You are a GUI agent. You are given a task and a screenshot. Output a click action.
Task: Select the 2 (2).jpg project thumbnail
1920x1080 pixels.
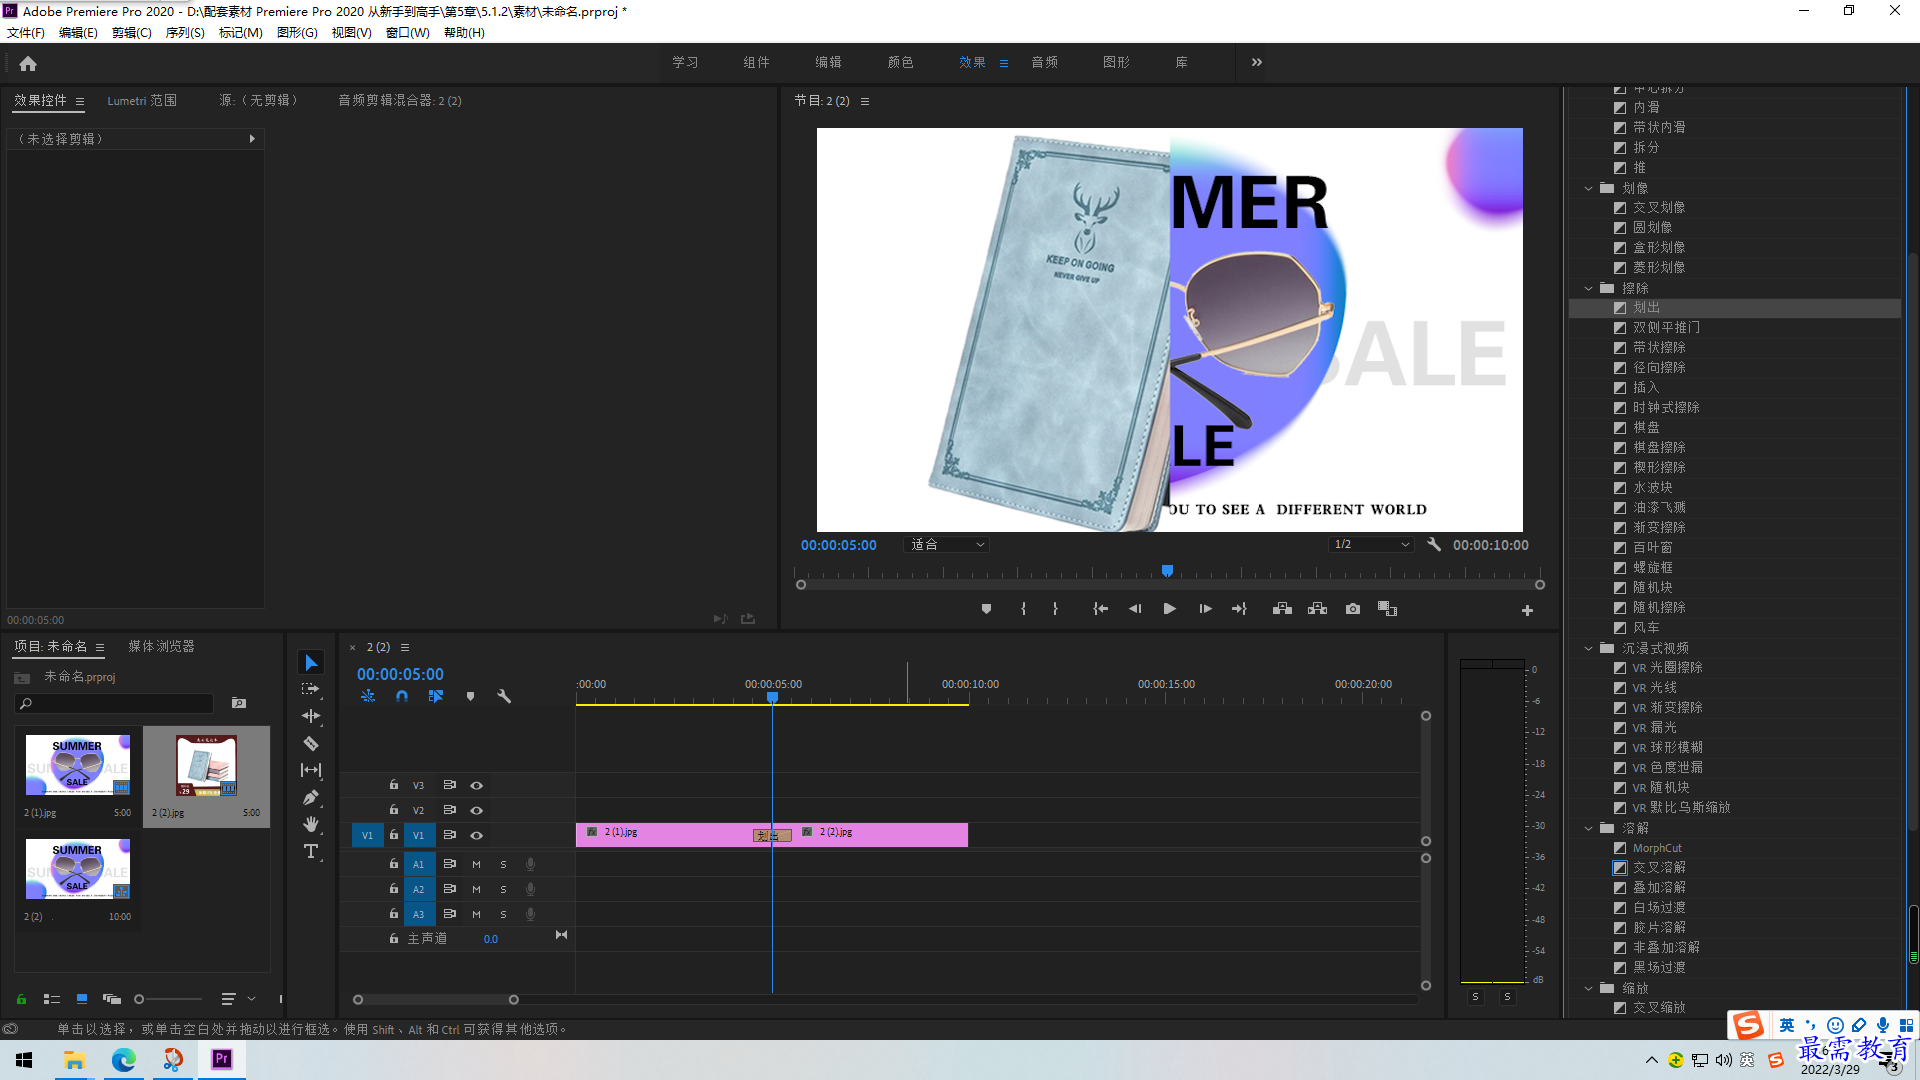pos(206,765)
